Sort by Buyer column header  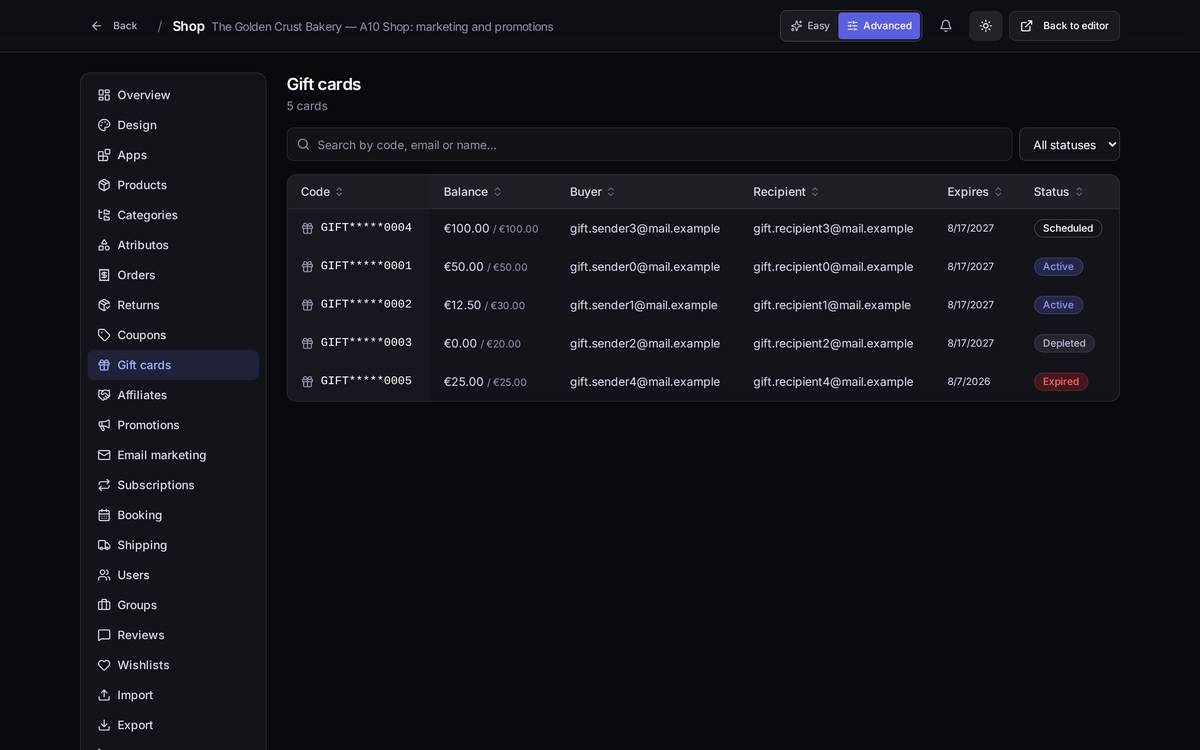[x=593, y=192]
